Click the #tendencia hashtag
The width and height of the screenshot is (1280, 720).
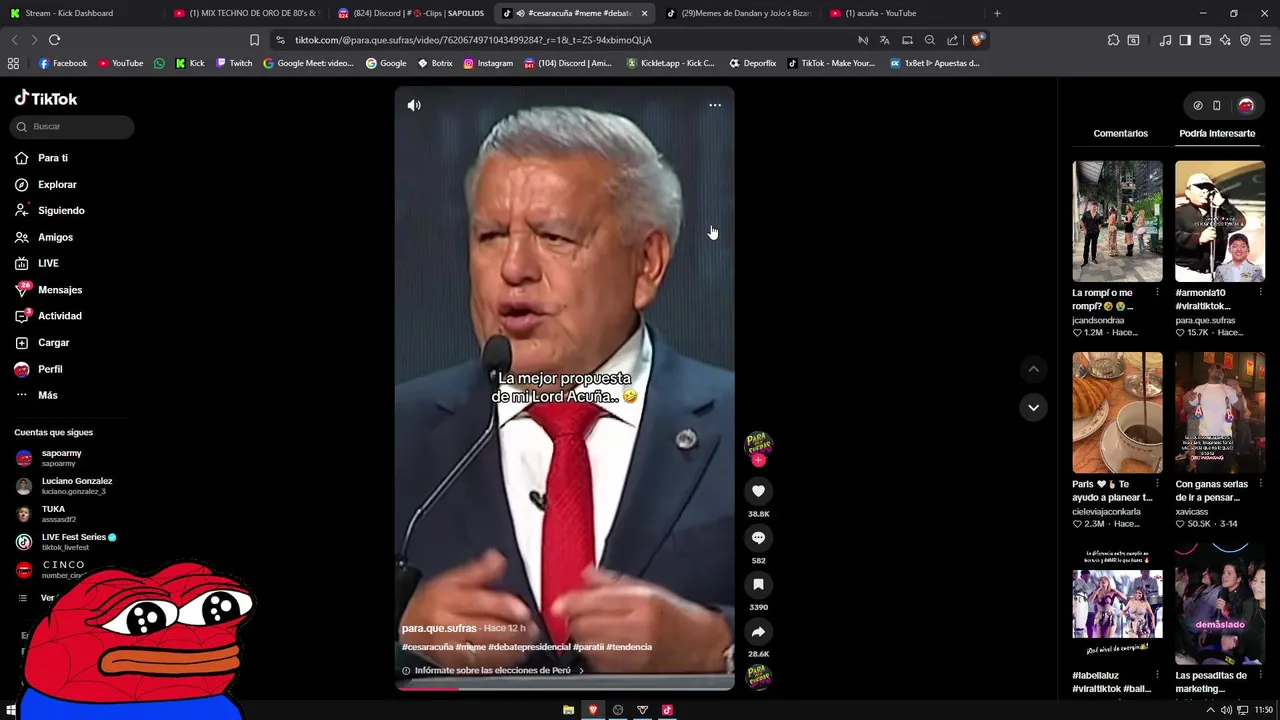629,647
